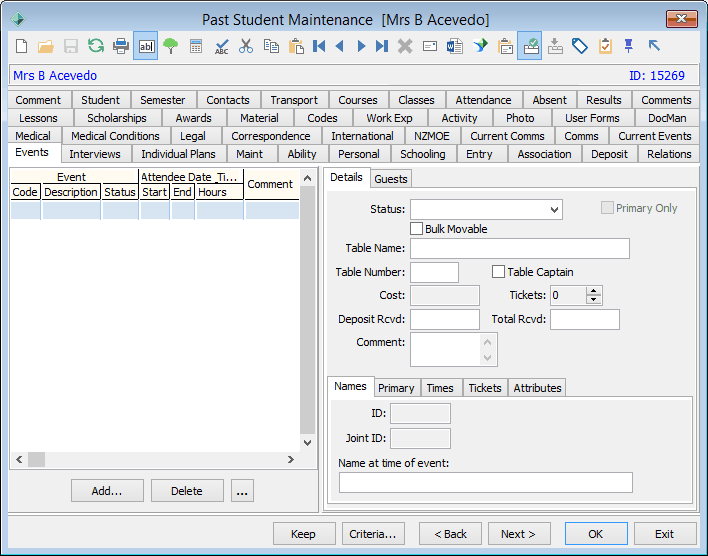Click the < Back button

(x=450, y=534)
